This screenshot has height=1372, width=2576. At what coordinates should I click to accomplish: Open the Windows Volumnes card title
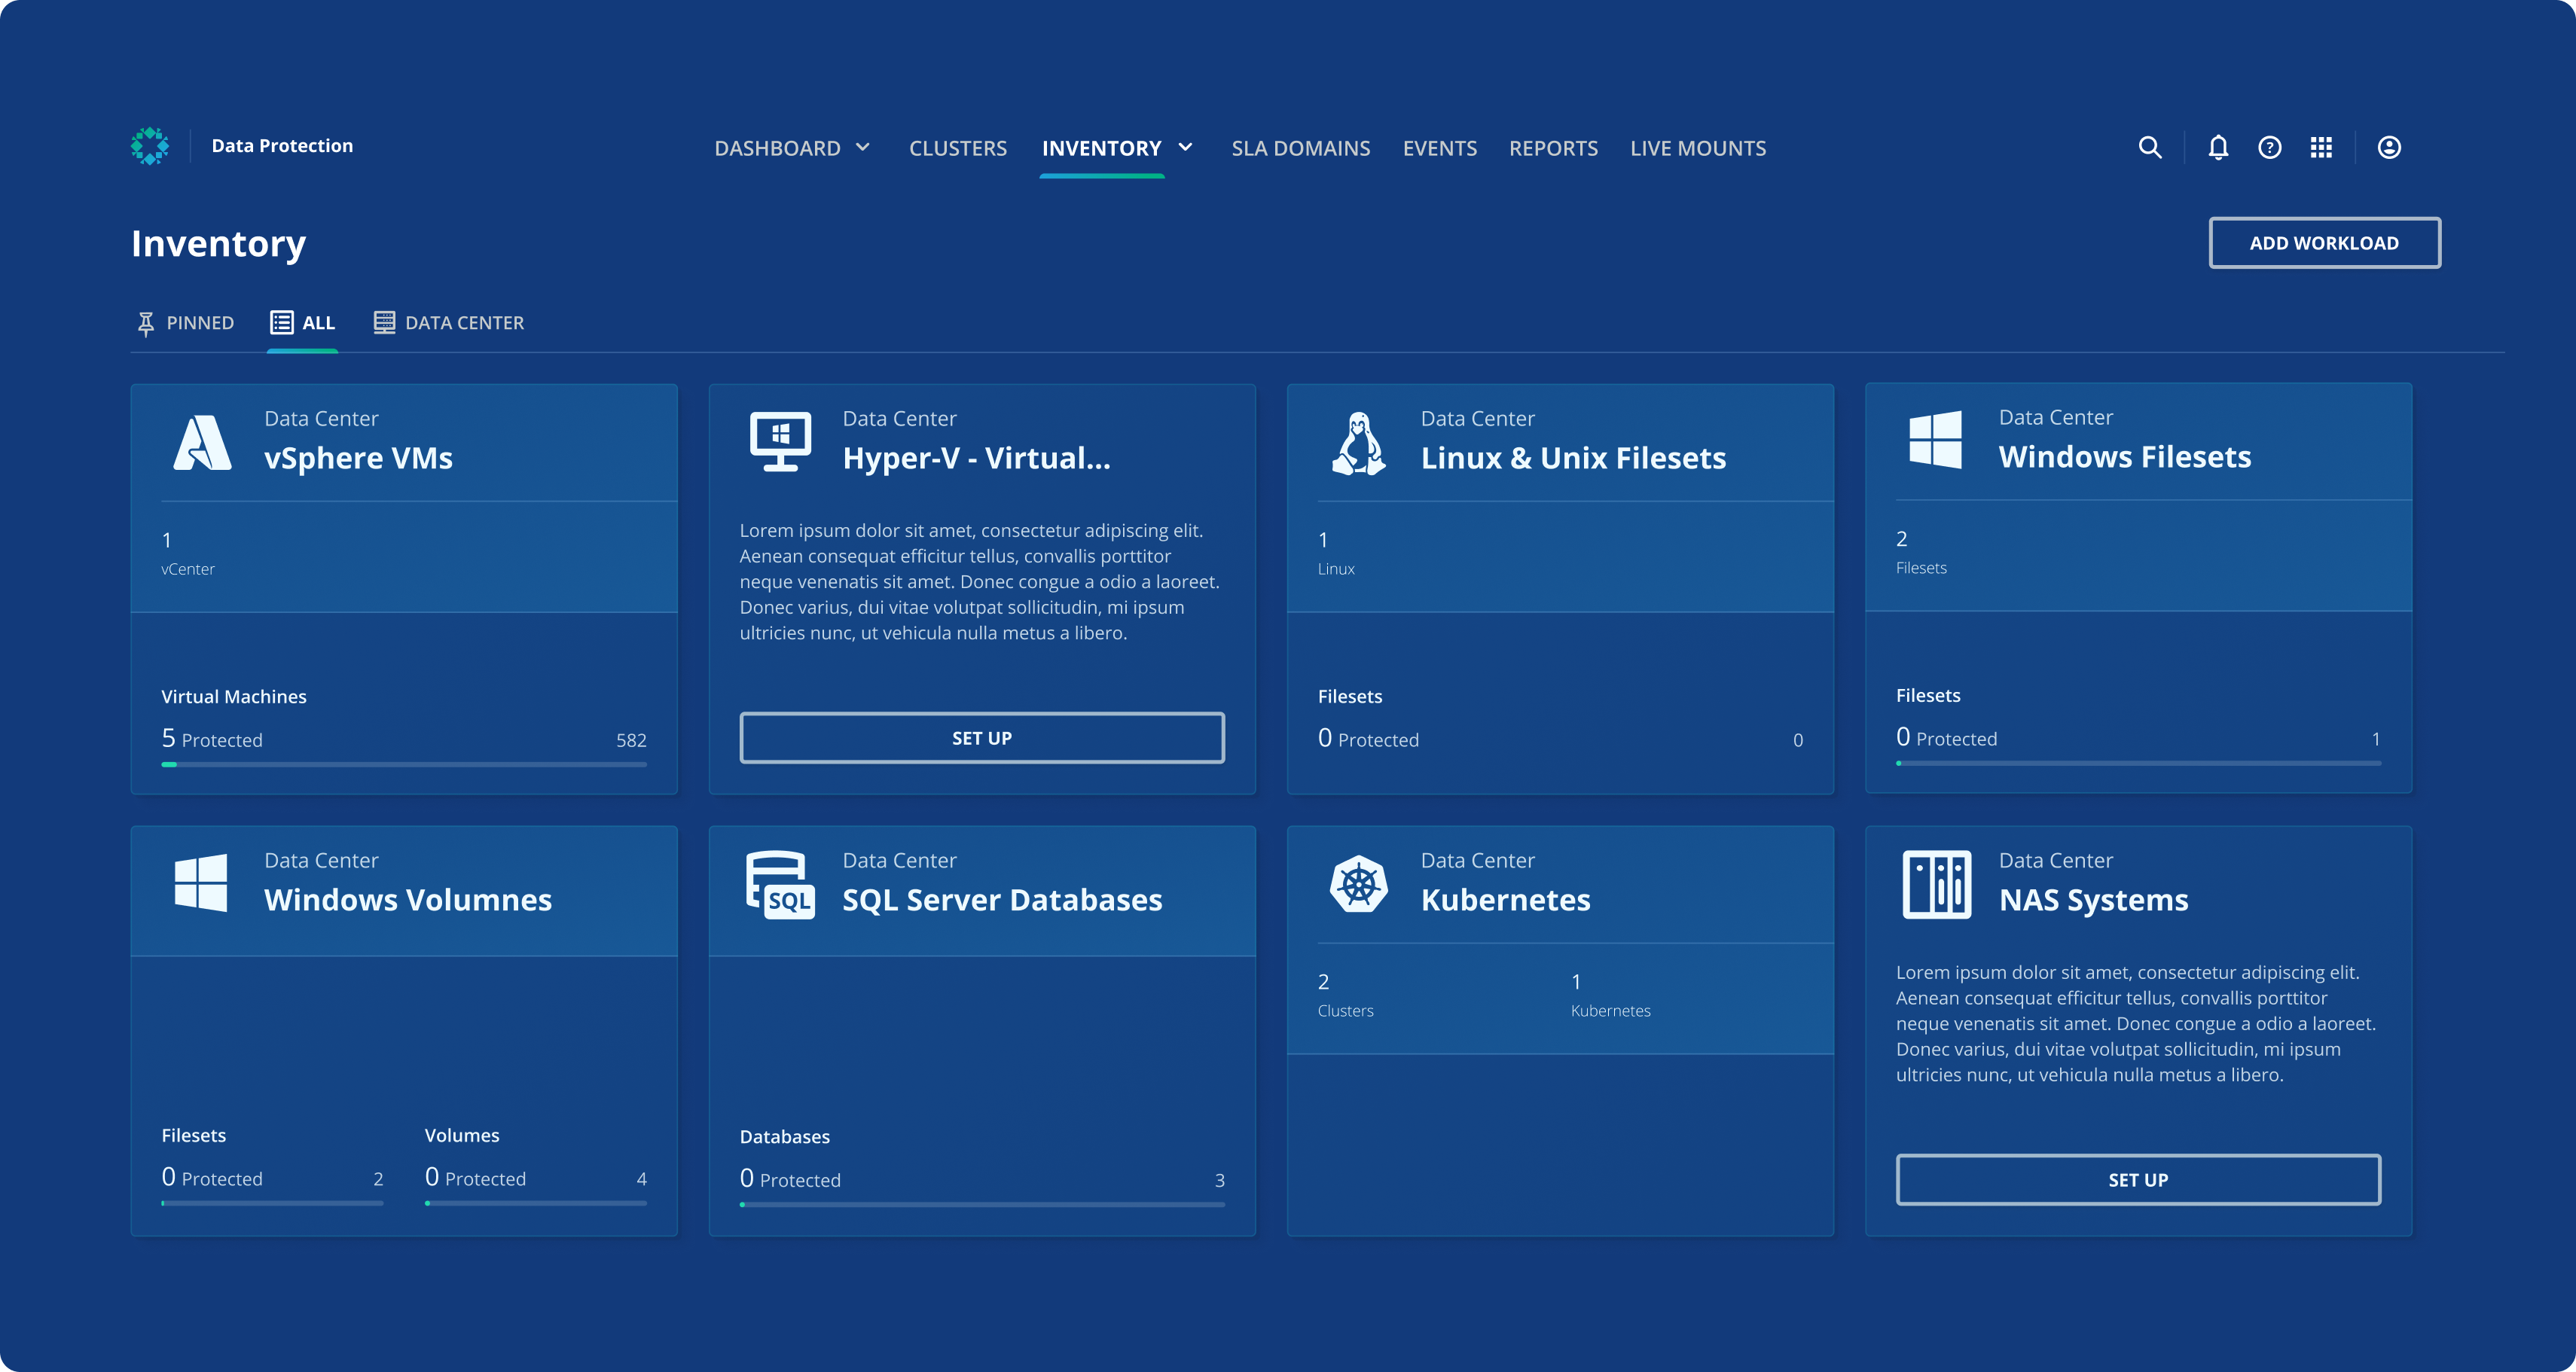coord(407,900)
